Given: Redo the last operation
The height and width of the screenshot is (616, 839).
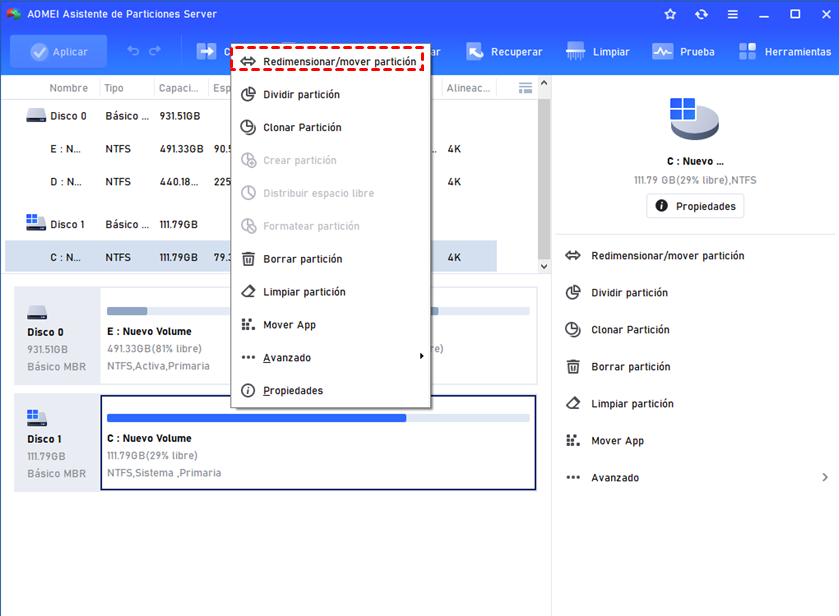Looking at the screenshot, I should (155, 51).
